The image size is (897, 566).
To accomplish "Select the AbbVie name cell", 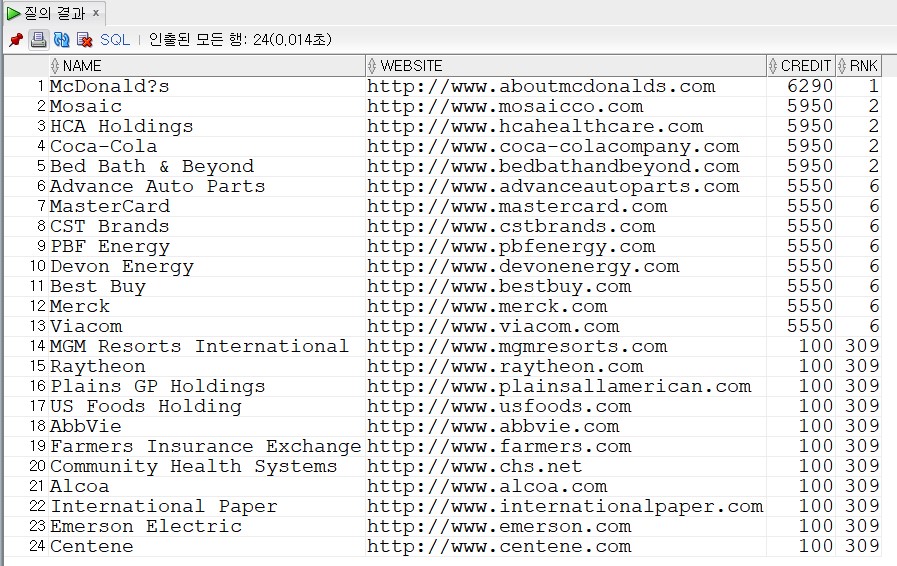I will 207,427.
